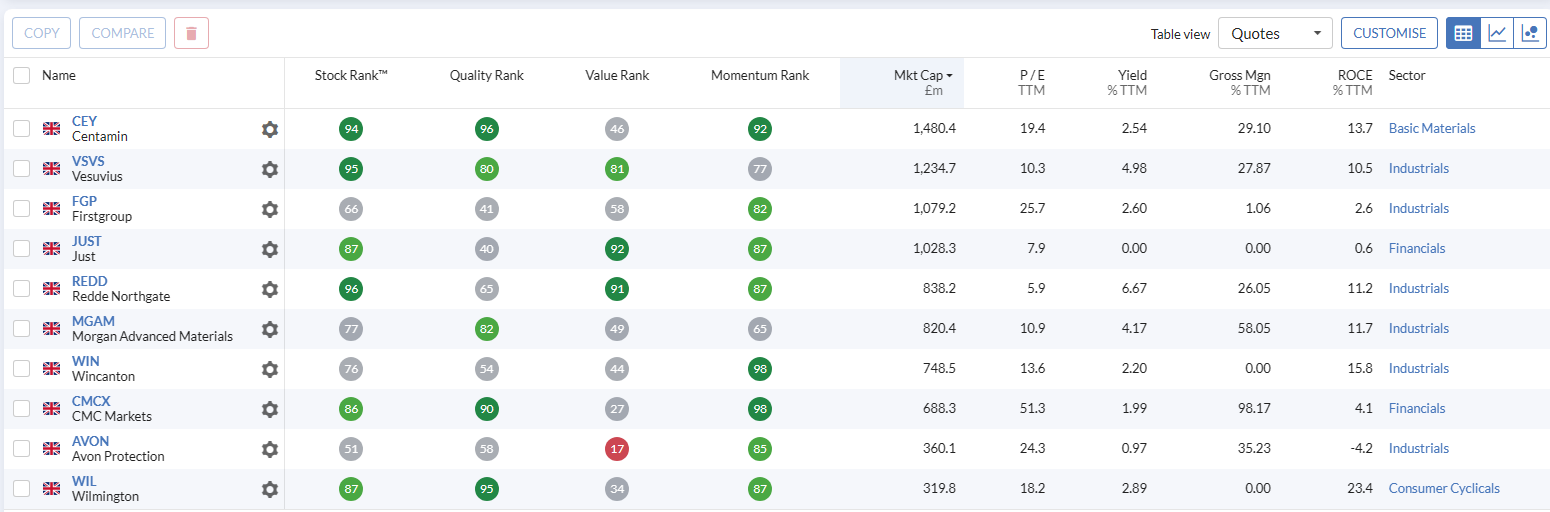Sort by Quality Rank column header

click(487, 75)
